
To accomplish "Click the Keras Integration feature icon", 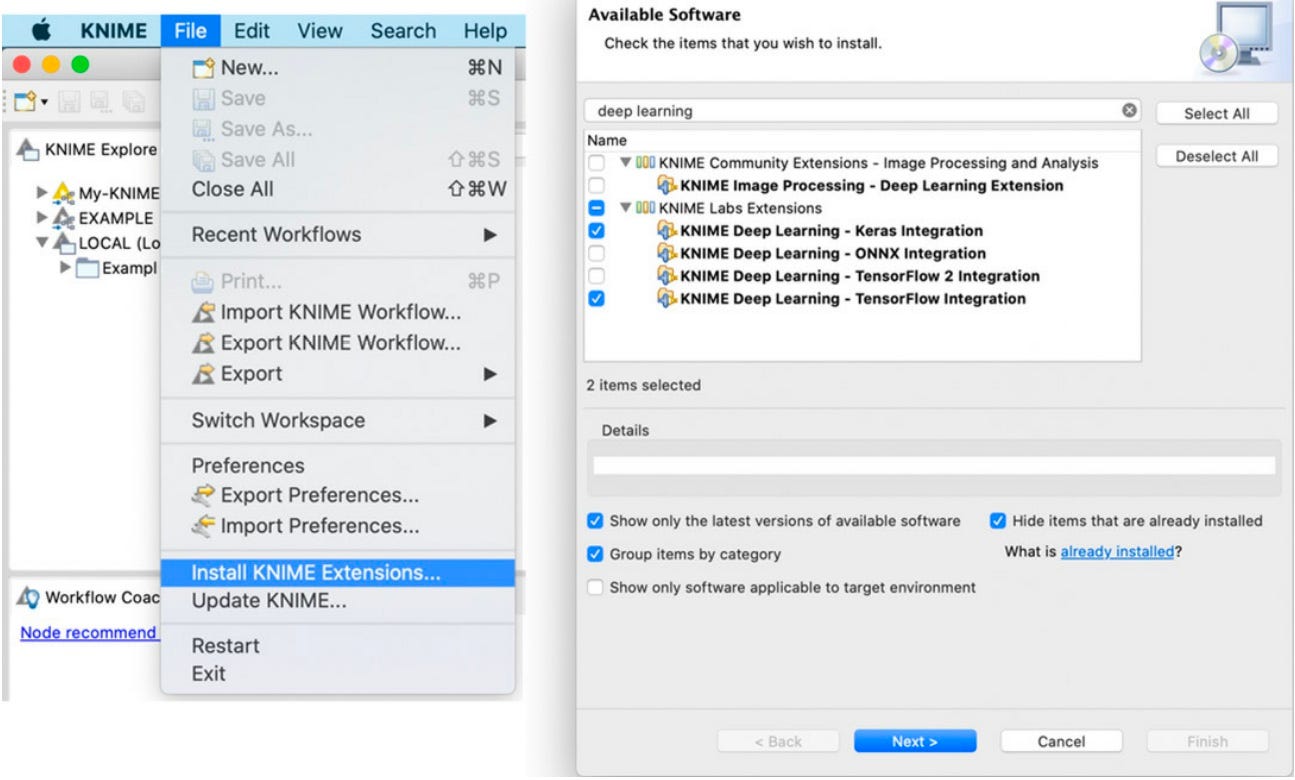I will [x=667, y=231].
